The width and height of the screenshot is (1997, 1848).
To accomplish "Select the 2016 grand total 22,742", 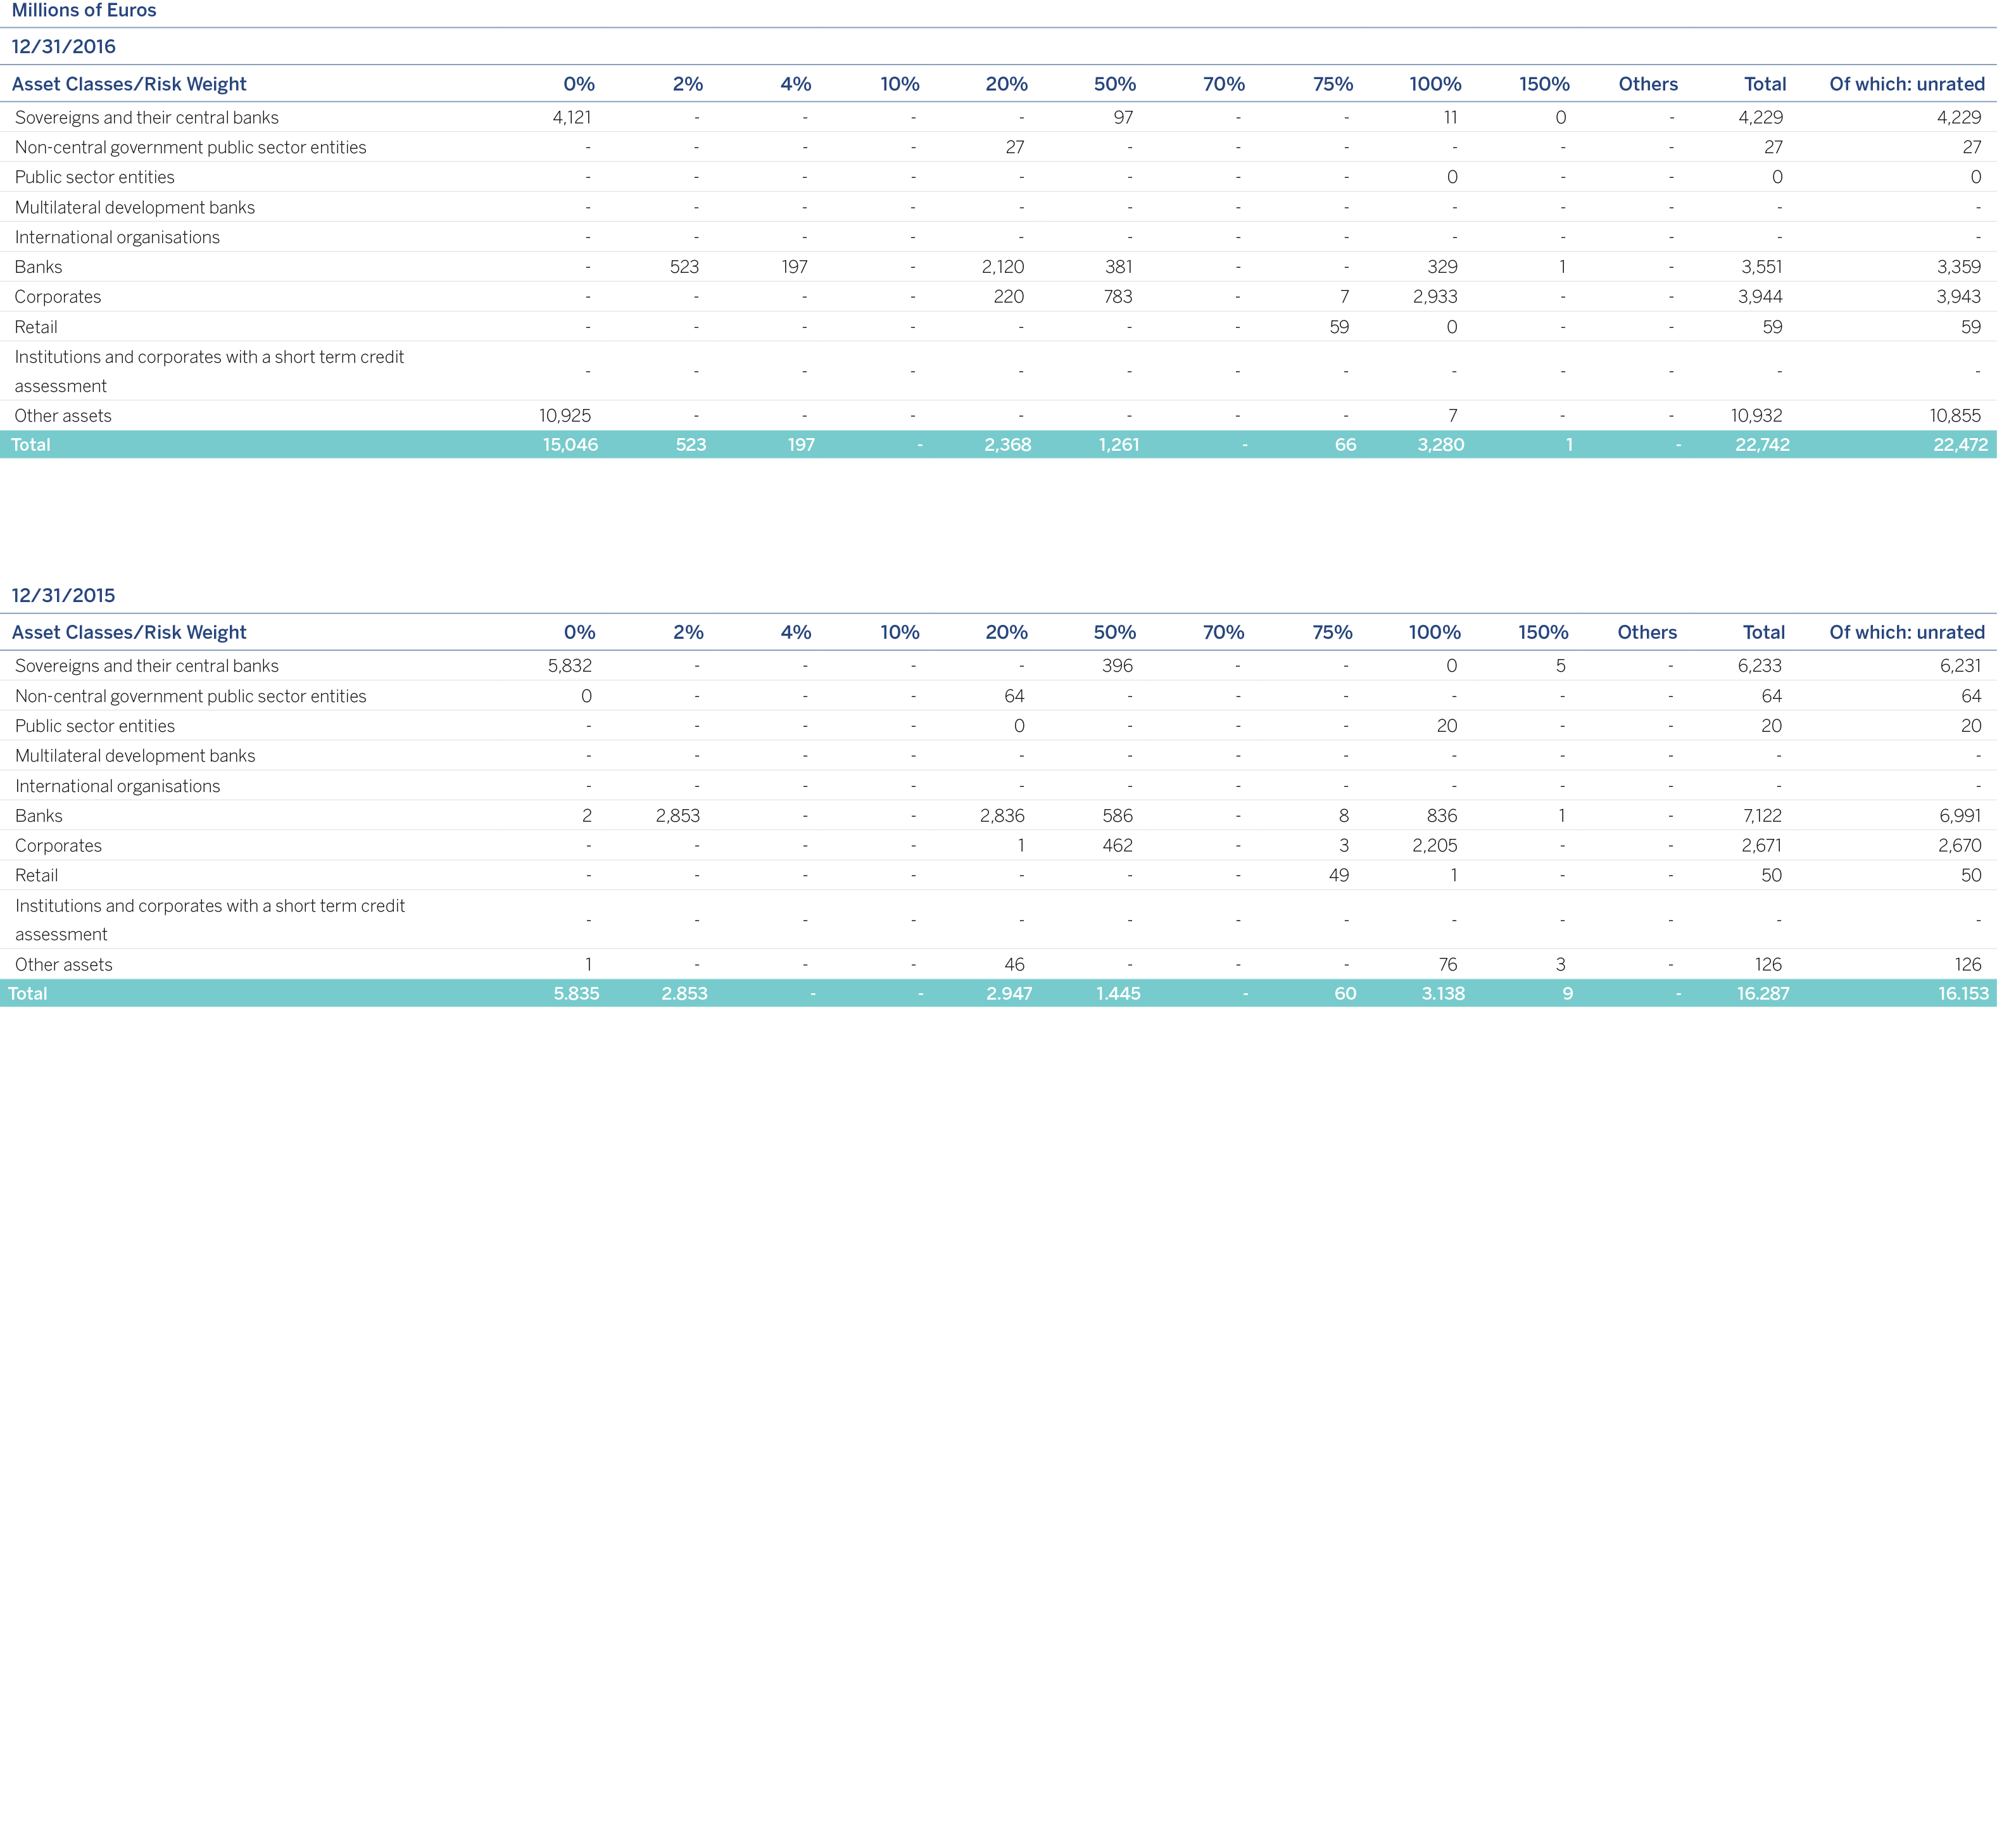I will tap(1763, 446).
